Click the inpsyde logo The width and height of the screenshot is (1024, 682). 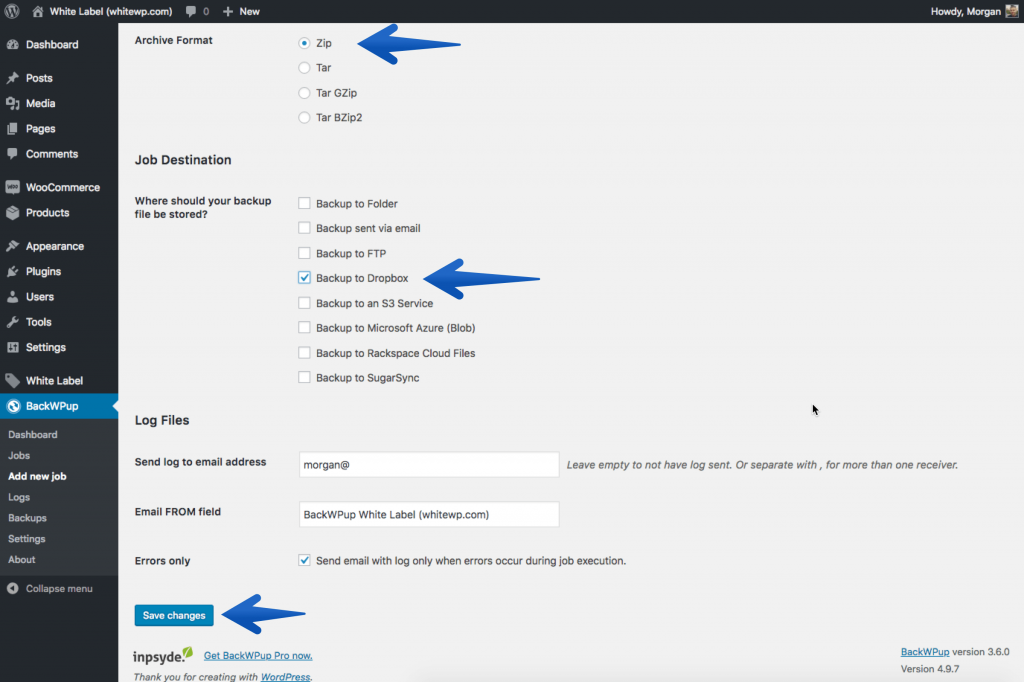(x=163, y=655)
